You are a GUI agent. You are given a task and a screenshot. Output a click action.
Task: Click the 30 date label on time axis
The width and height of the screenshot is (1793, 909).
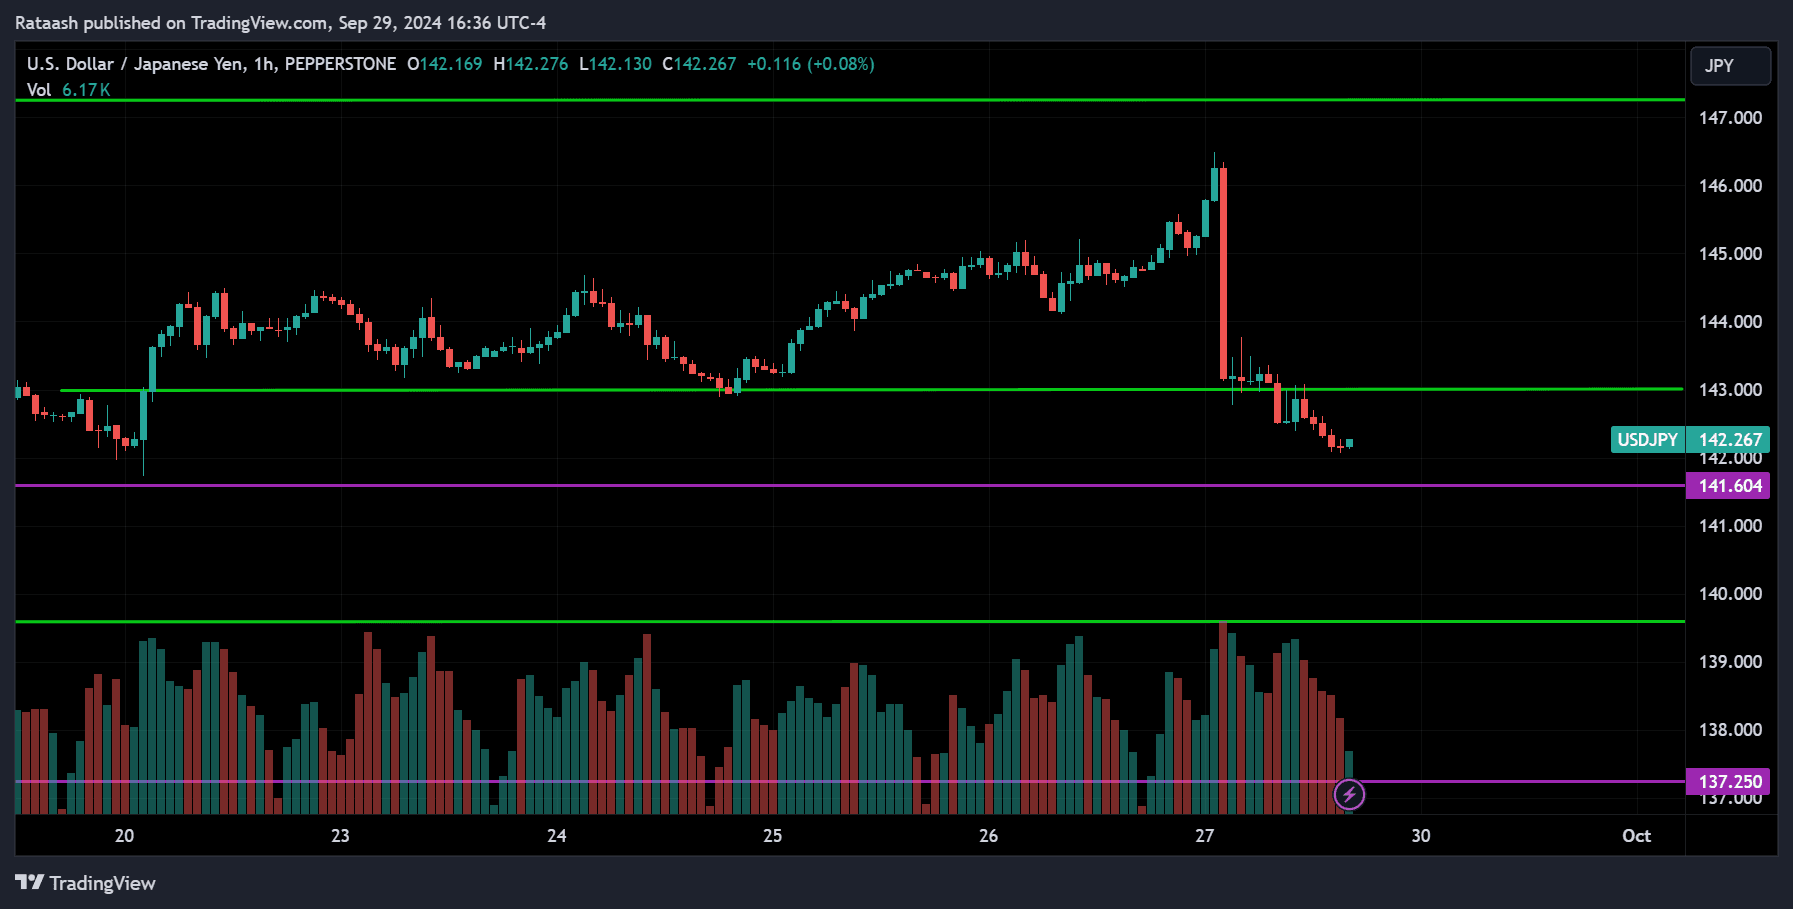1420,836
